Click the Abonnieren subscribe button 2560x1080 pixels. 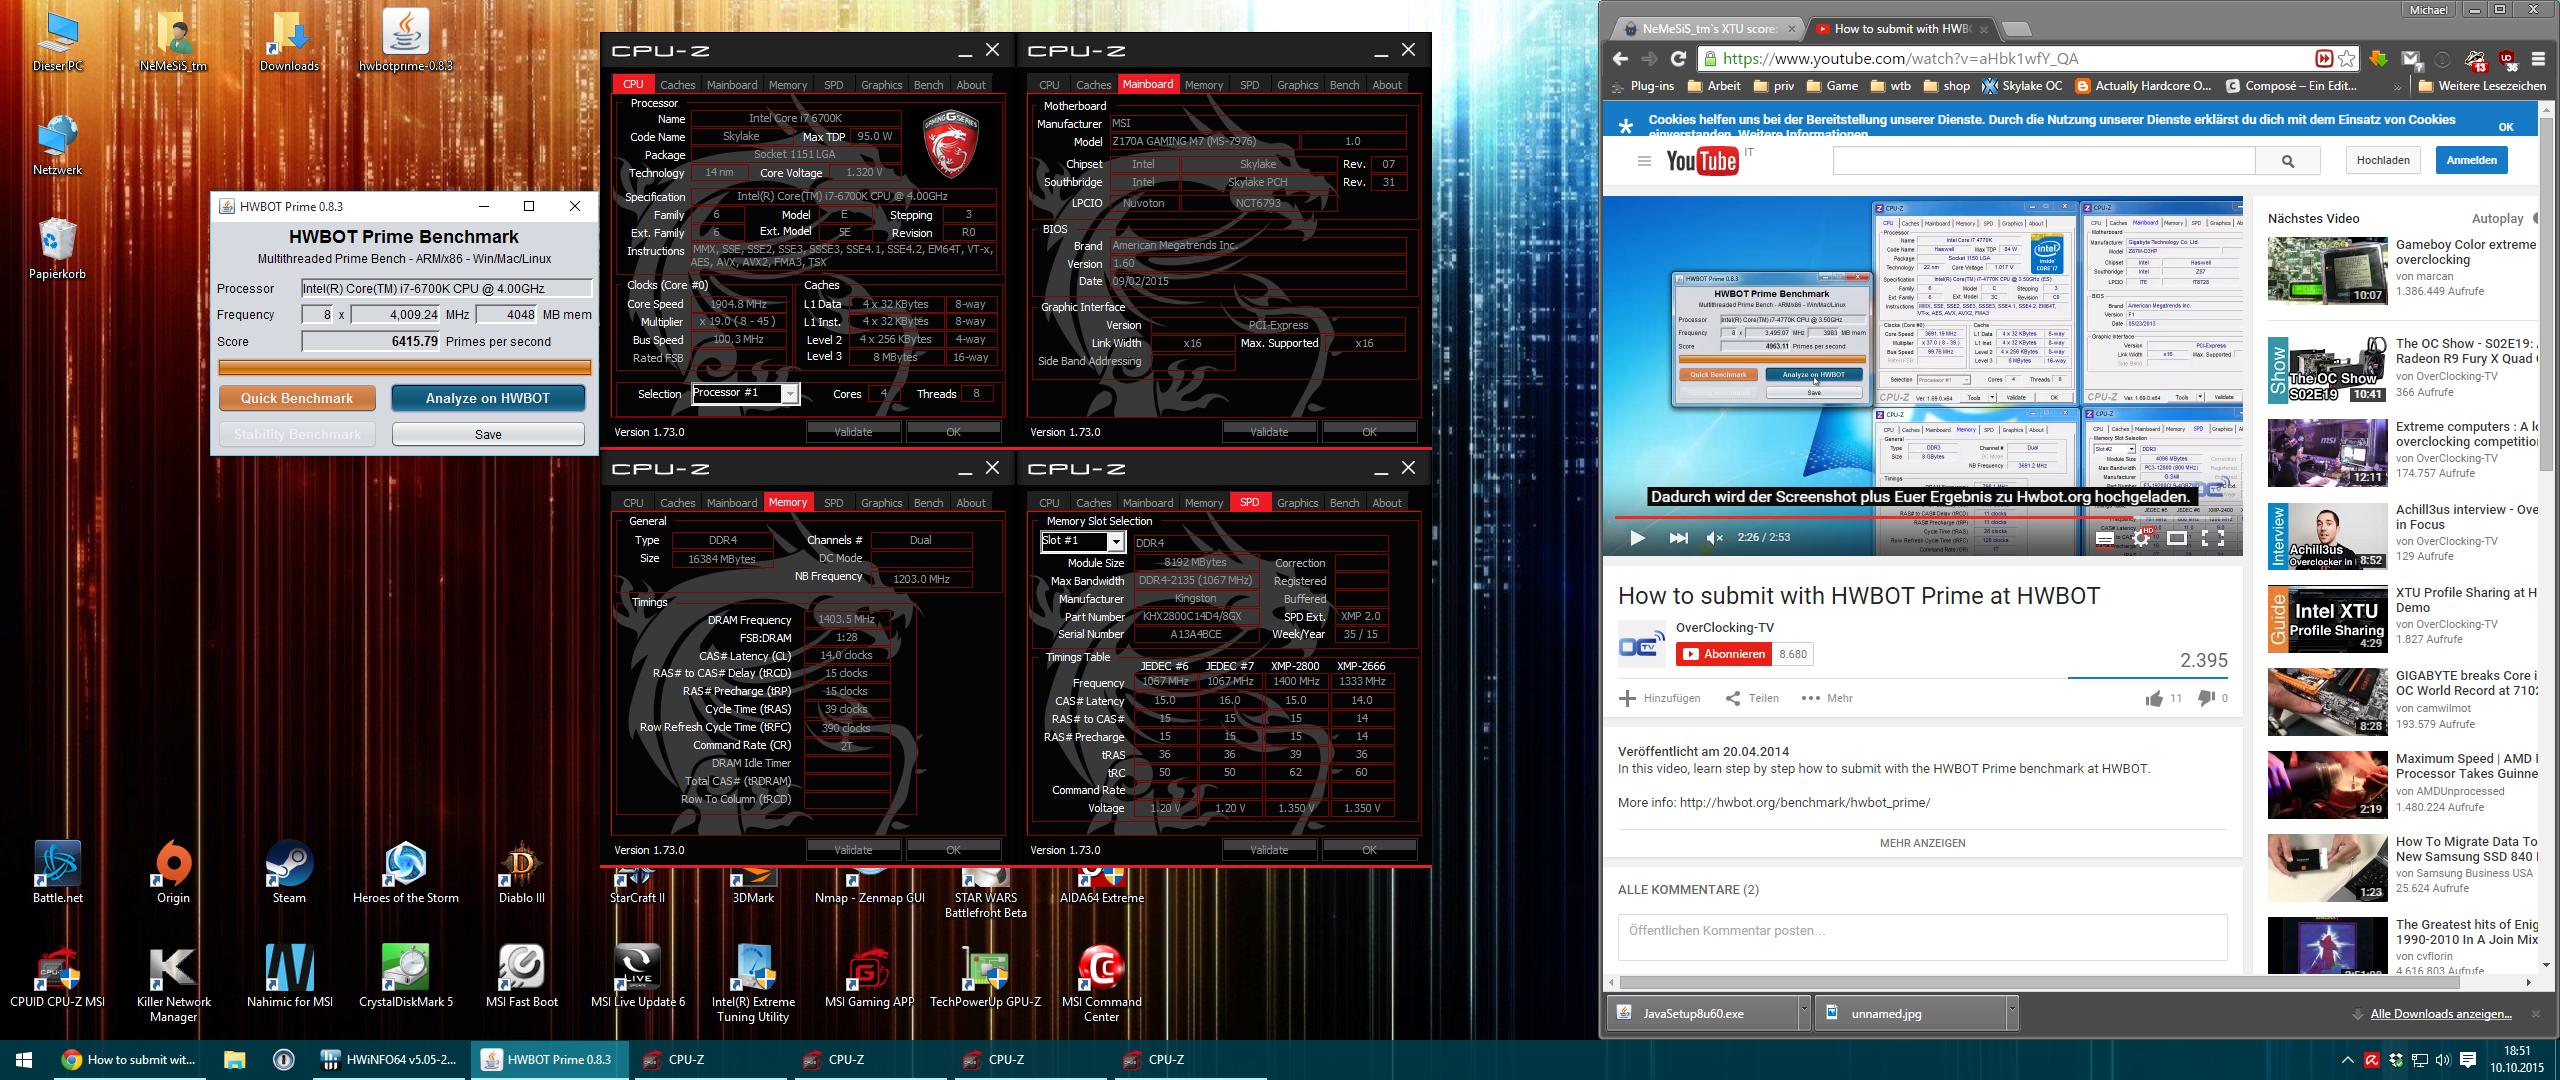coord(1725,654)
